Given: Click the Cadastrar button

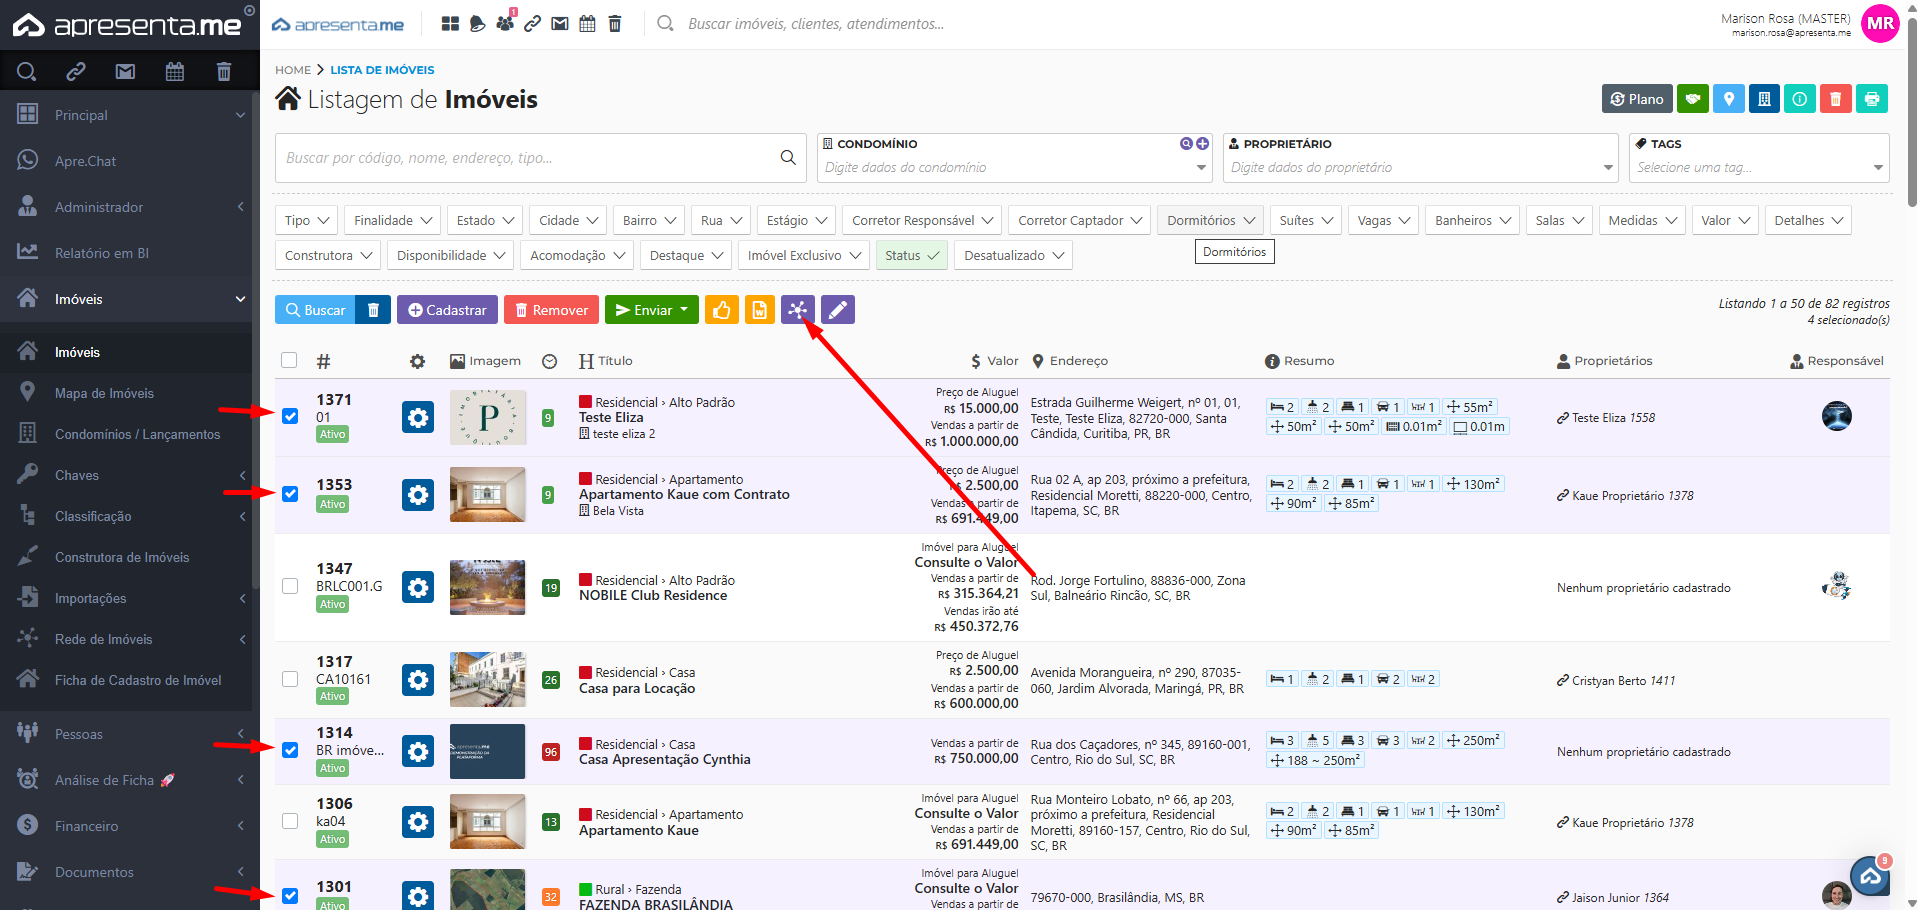Looking at the screenshot, I should tap(447, 310).
